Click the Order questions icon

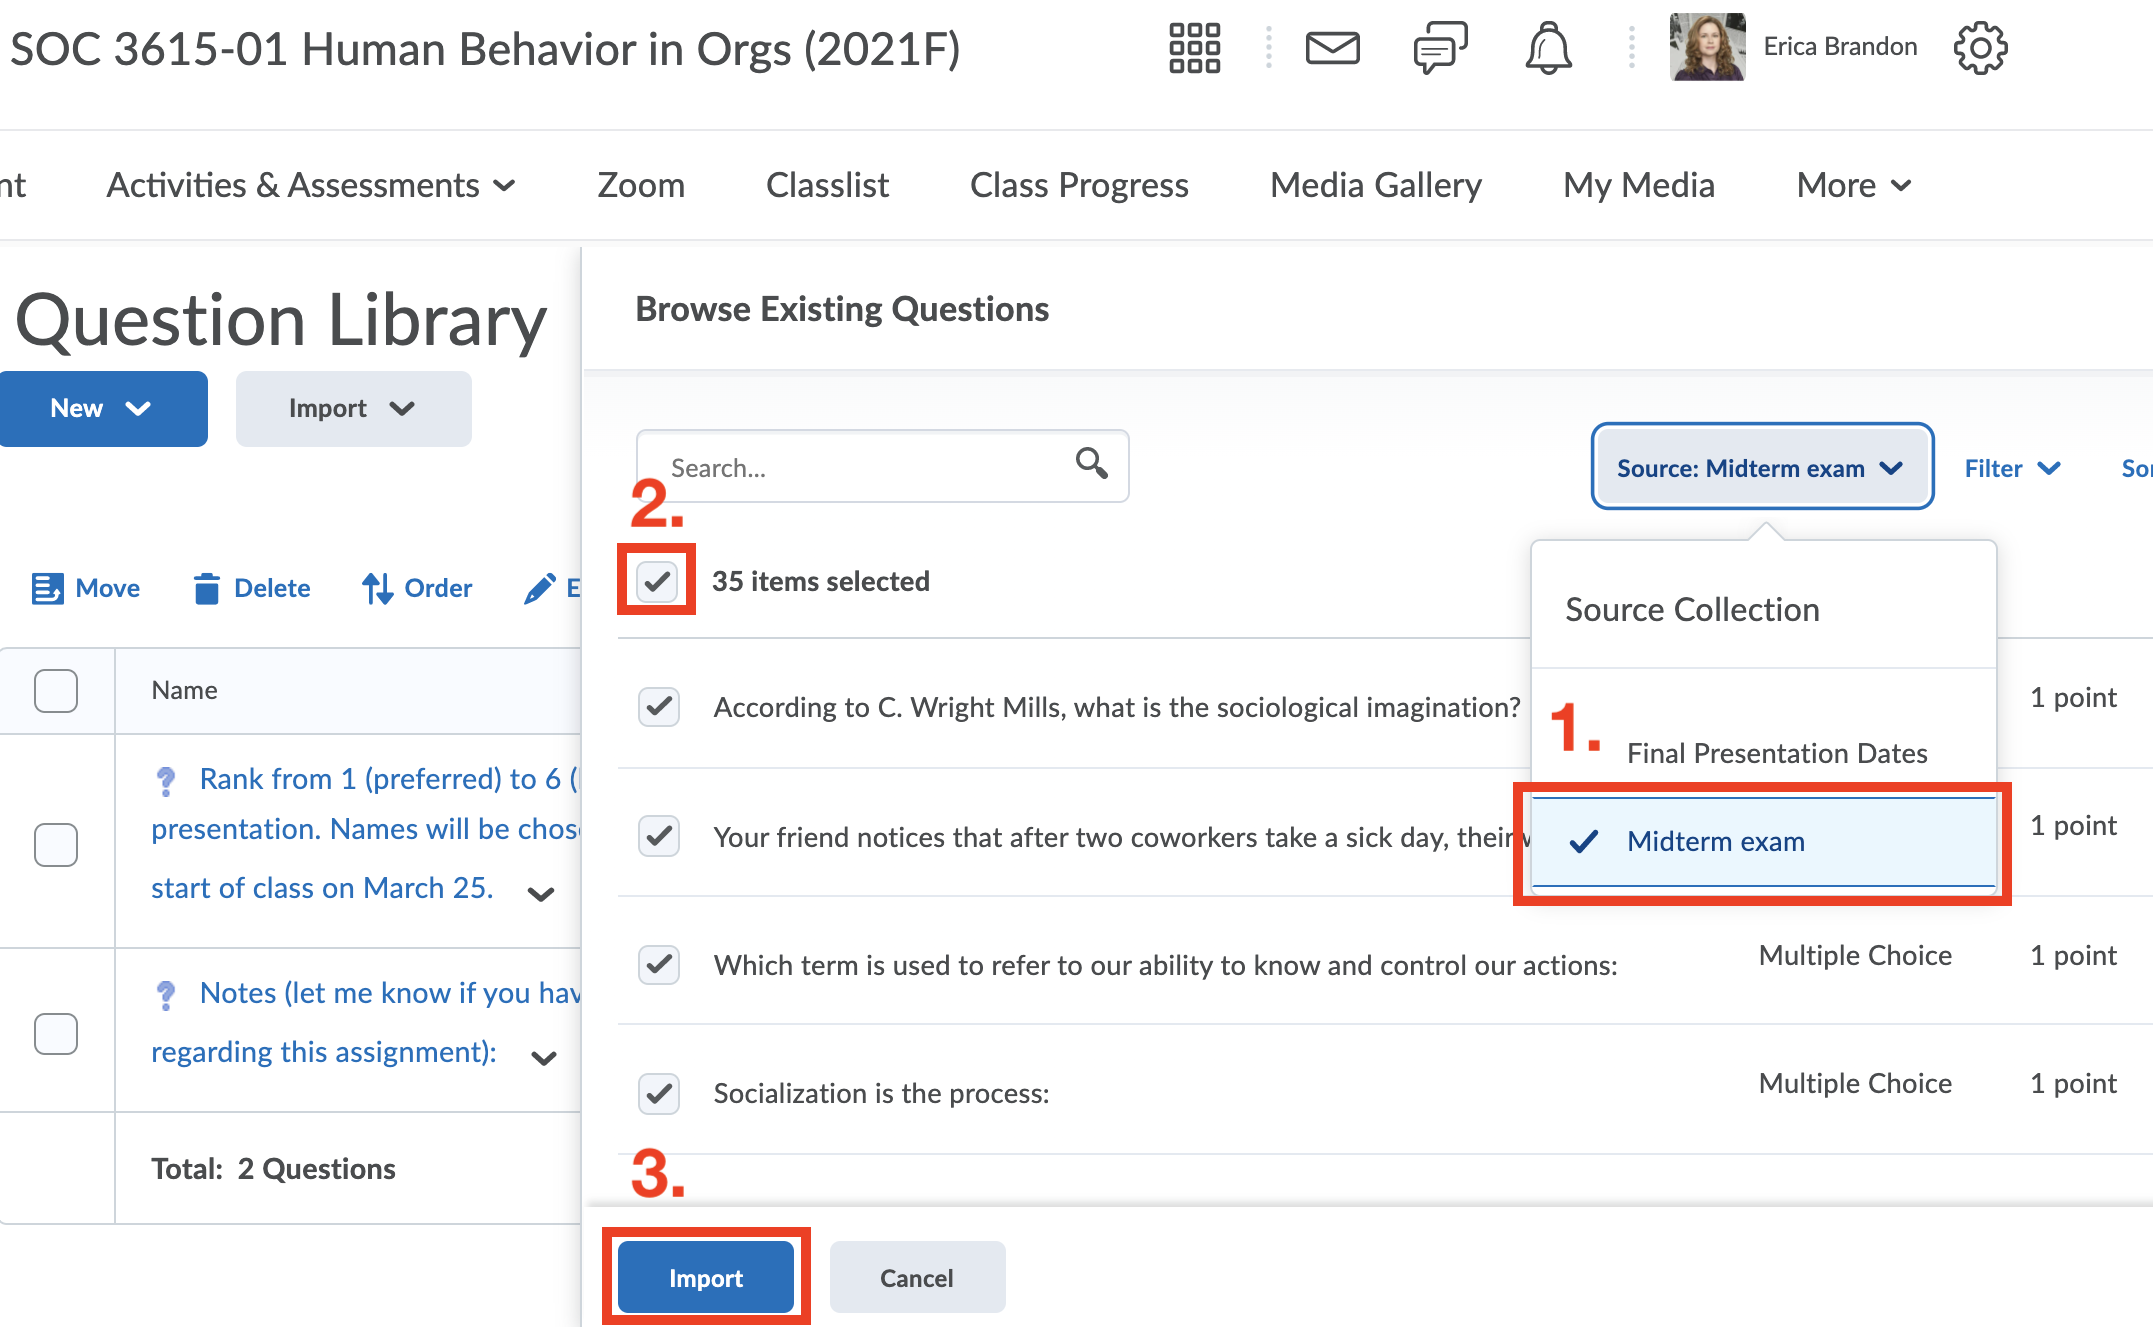point(377,588)
